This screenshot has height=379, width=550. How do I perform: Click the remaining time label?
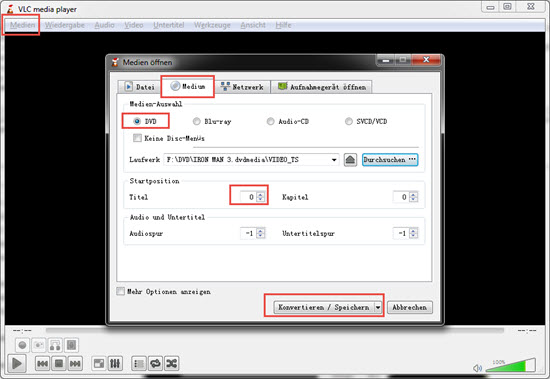pos(527,331)
